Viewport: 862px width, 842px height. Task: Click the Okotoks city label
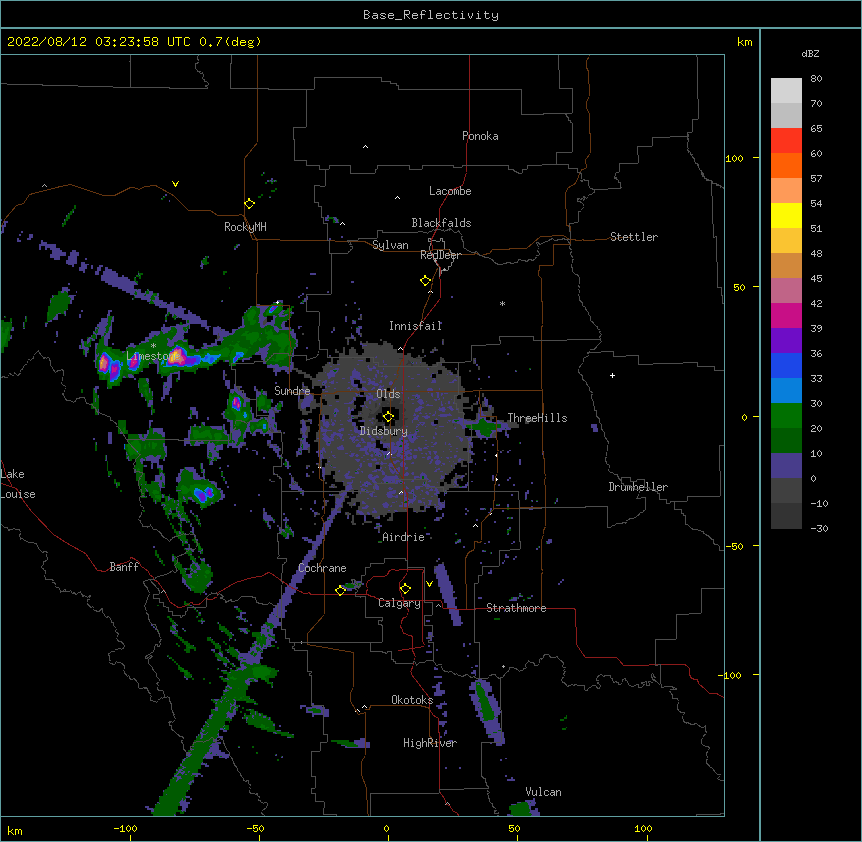pos(412,700)
